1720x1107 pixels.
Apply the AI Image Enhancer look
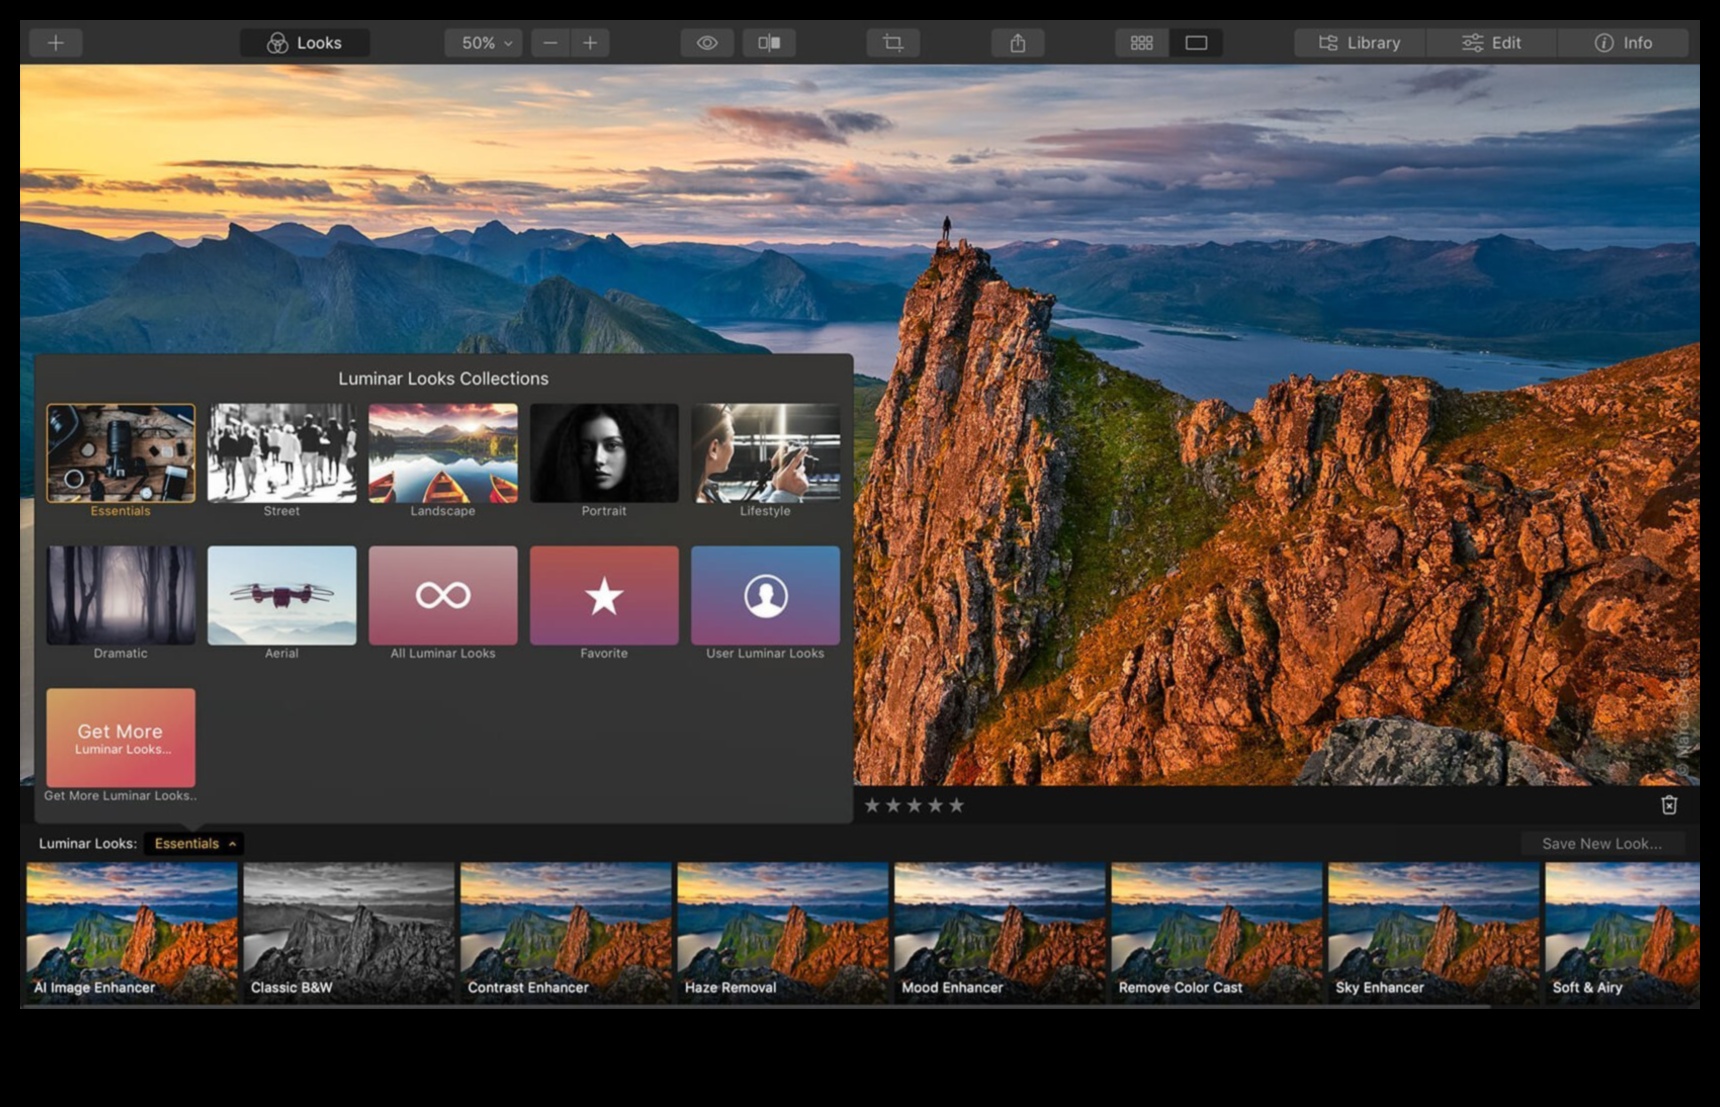click(x=132, y=933)
